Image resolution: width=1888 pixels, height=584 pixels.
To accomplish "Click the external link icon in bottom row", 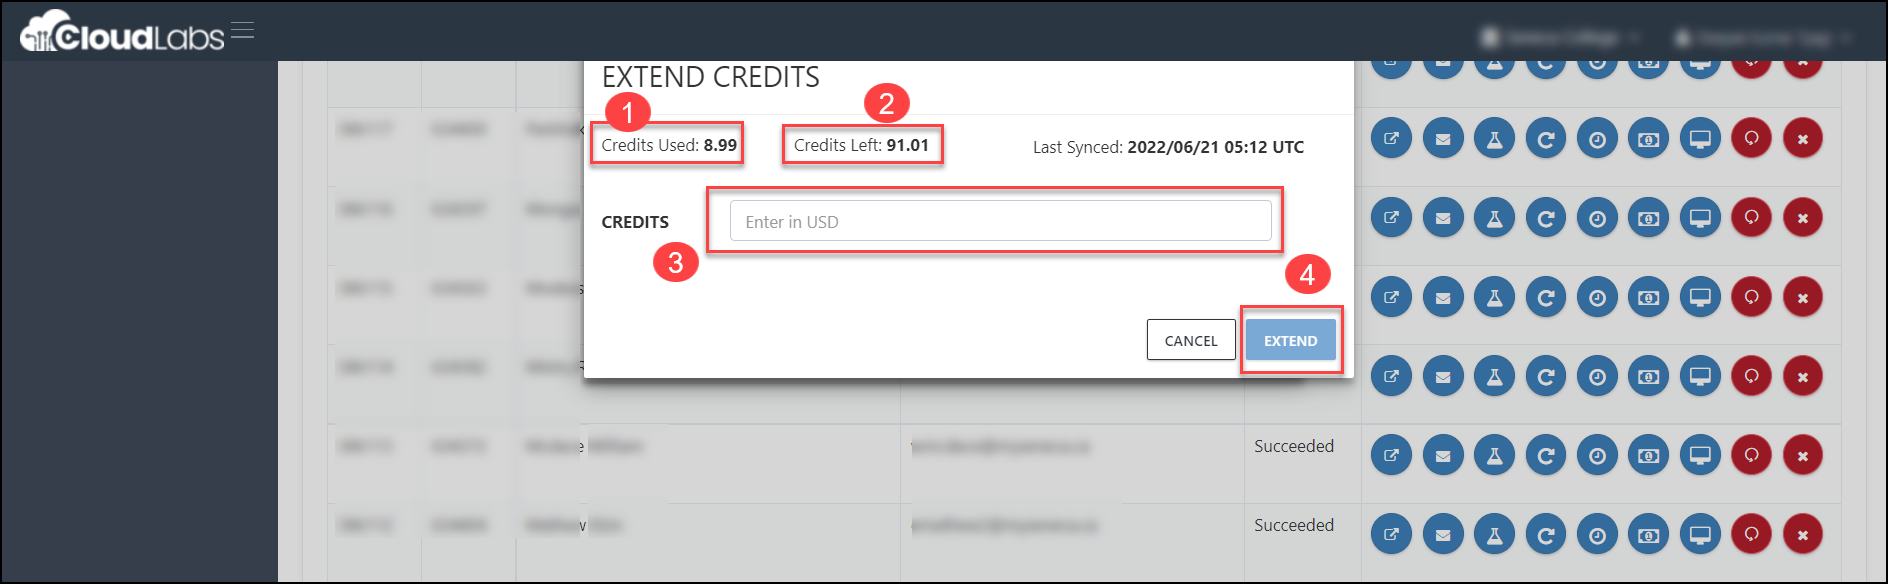I will (x=1391, y=535).
